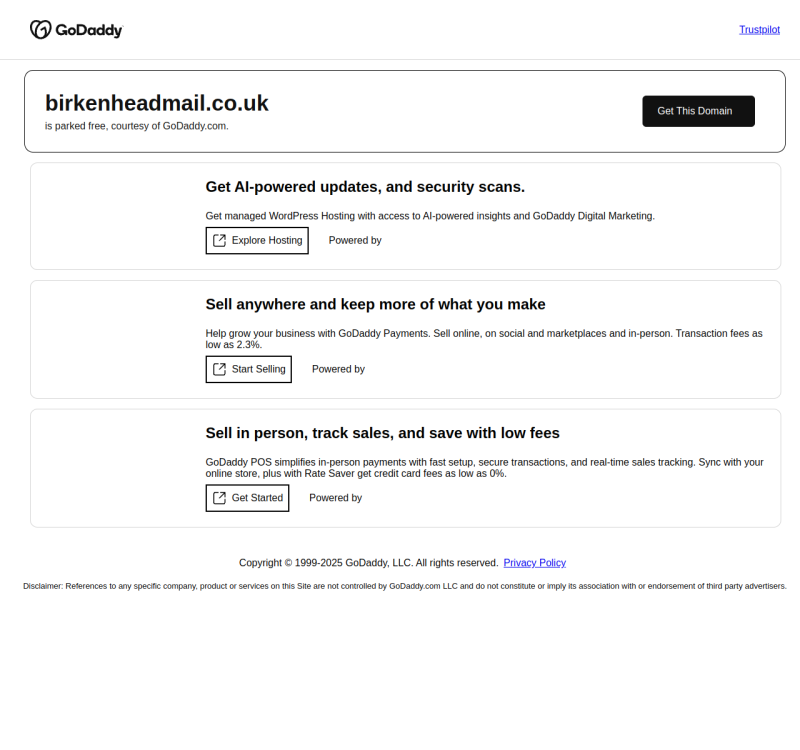
Task: Click the birkenheadmail.co.uk domain heading
Action: click(x=156, y=103)
